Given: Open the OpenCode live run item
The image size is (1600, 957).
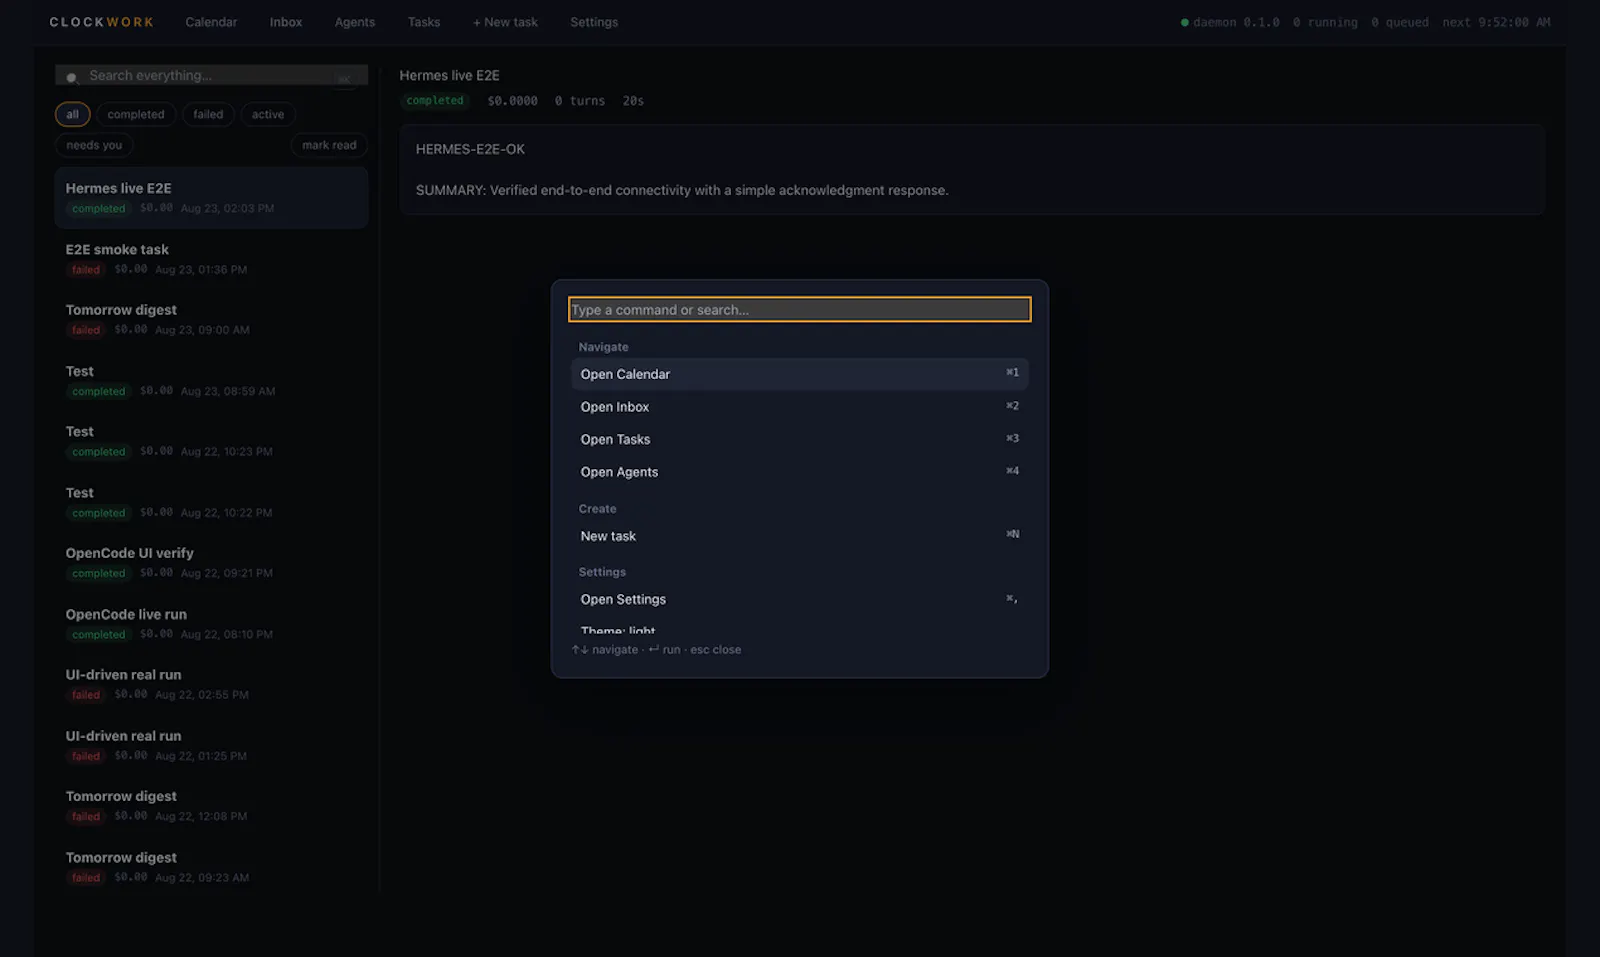Looking at the screenshot, I should coord(211,624).
